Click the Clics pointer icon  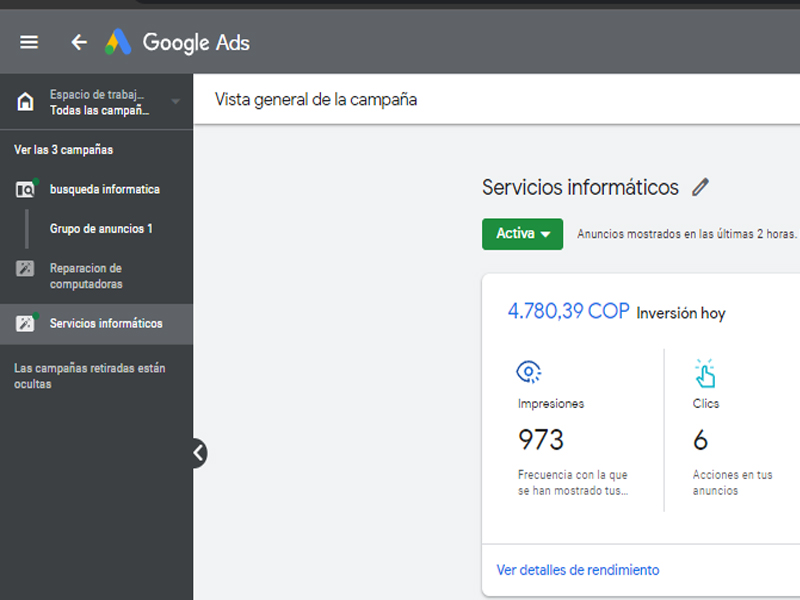705,373
